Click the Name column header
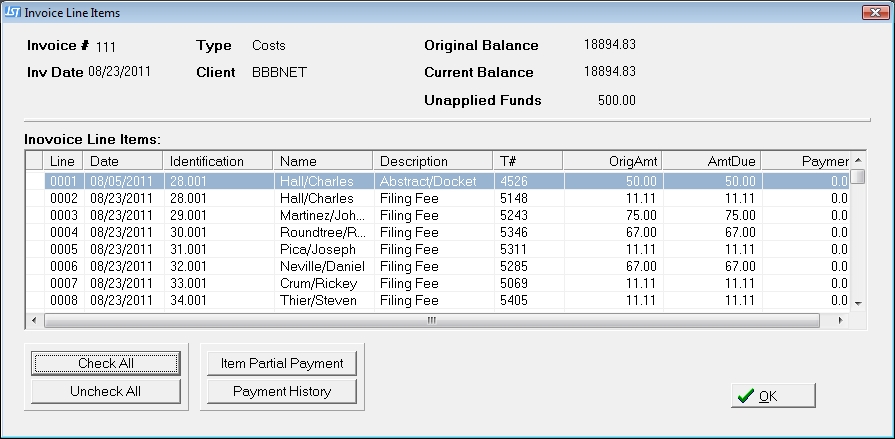Screen dimensions: 895x439 click(x=322, y=161)
